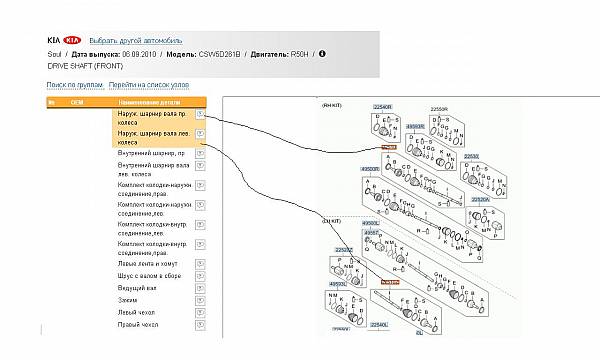
Task: Click note icon beside Левые лента и хомут
Action: click(x=200, y=264)
